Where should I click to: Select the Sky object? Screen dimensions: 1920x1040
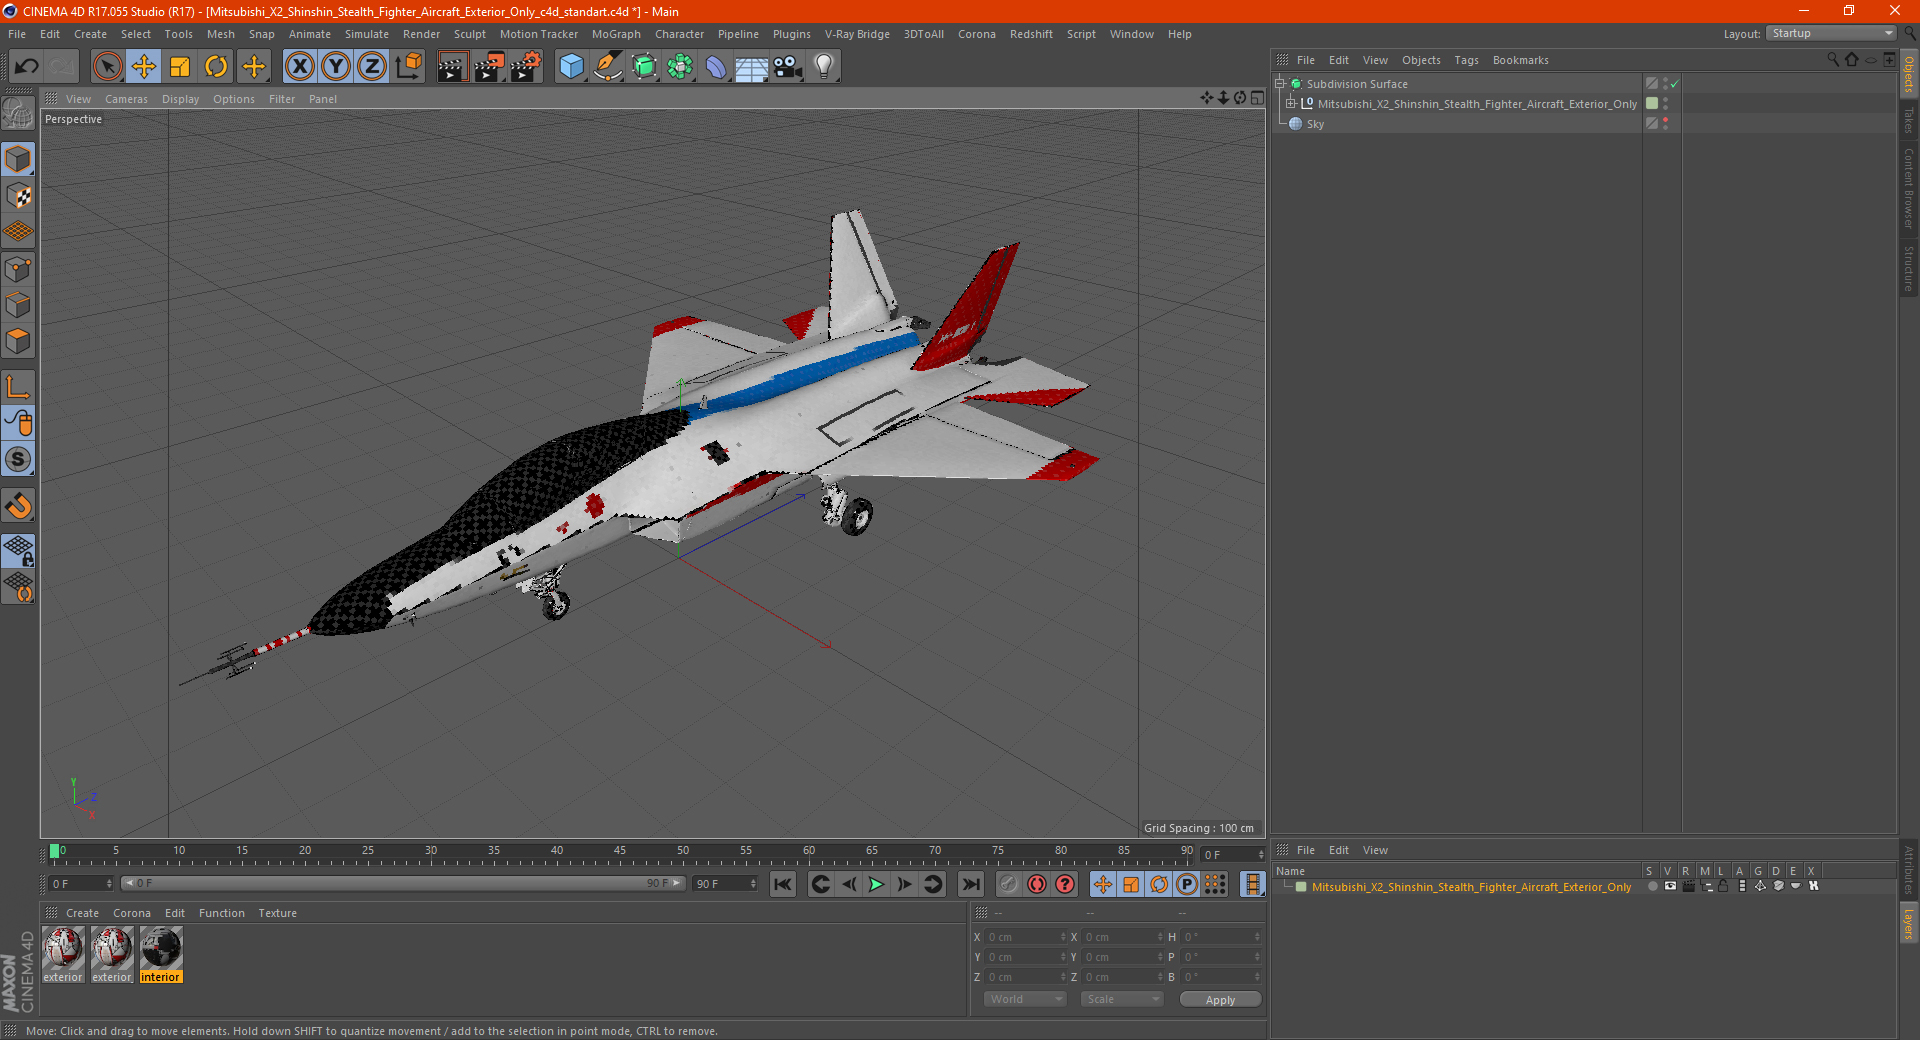(1315, 124)
